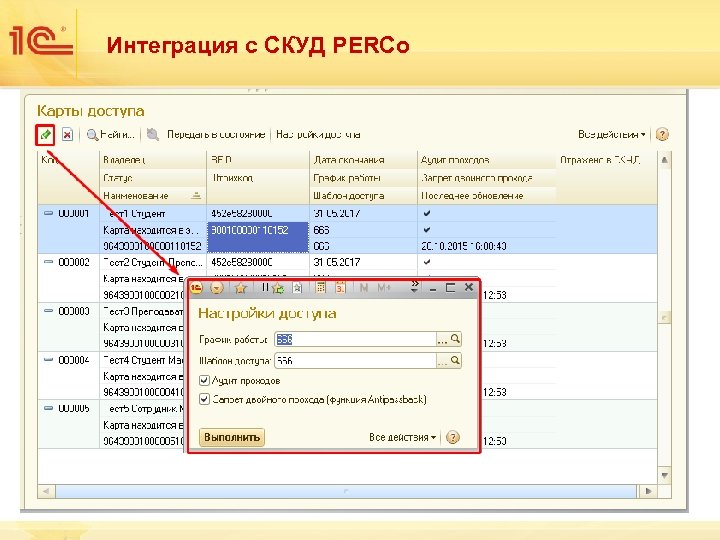This screenshot has height=540, width=720.
Task: Click the magnifier icon for Шаблон доступа
Action: point(455,361)
